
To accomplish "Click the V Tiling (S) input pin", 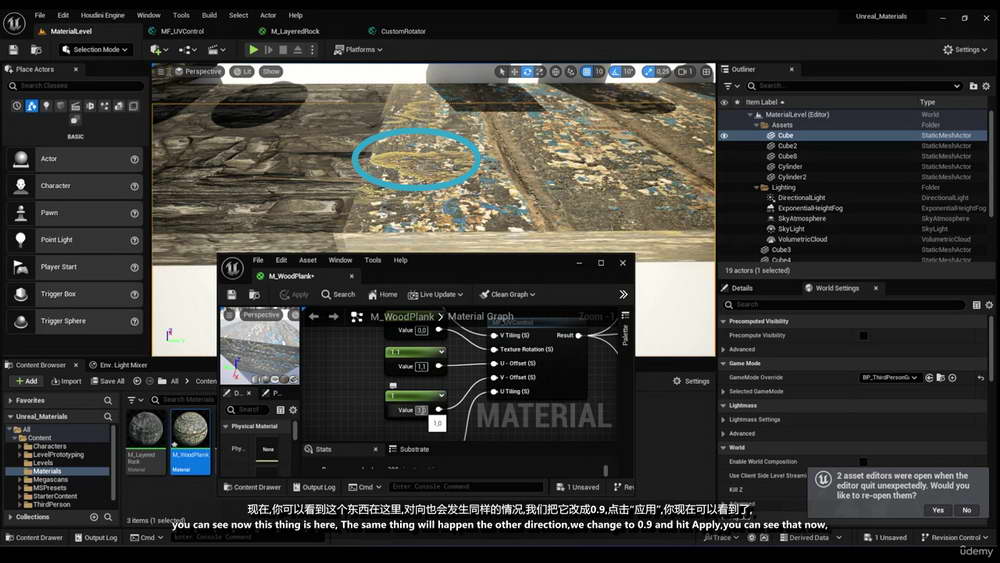I will [494, 335].
